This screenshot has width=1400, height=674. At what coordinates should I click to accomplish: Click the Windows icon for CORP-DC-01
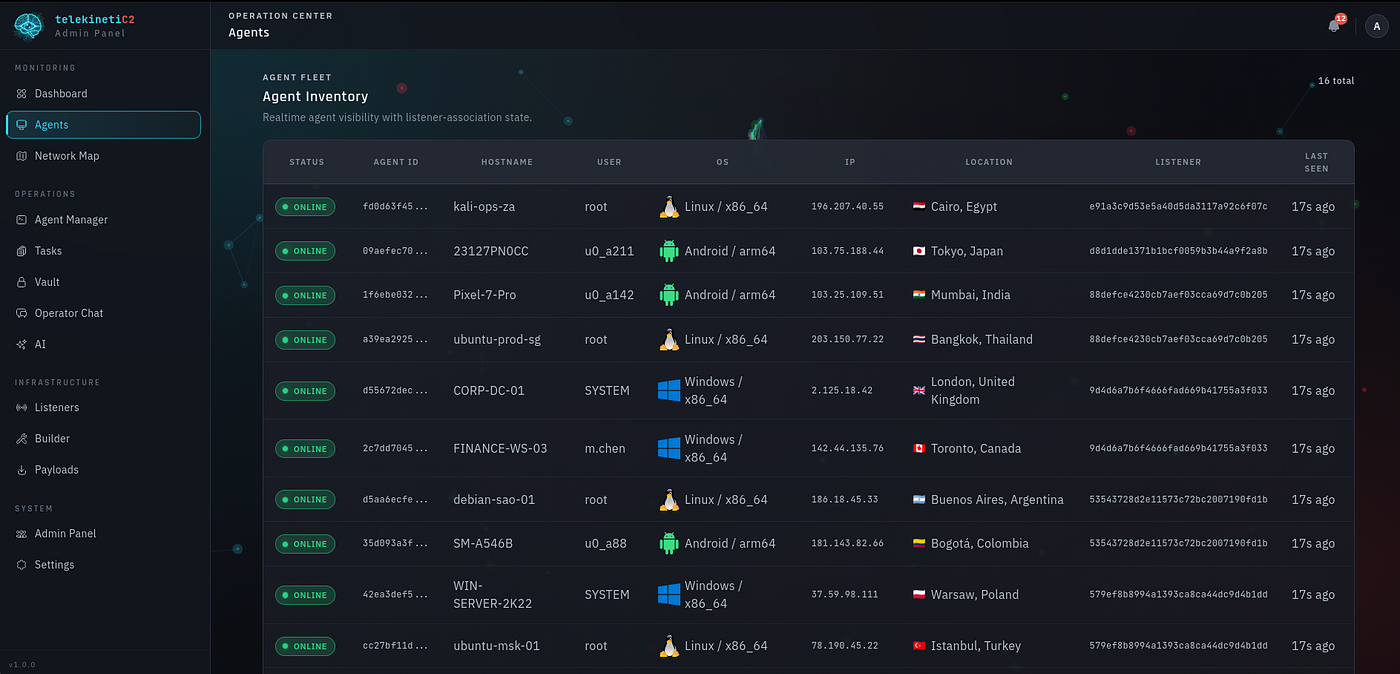coord(669,391)
